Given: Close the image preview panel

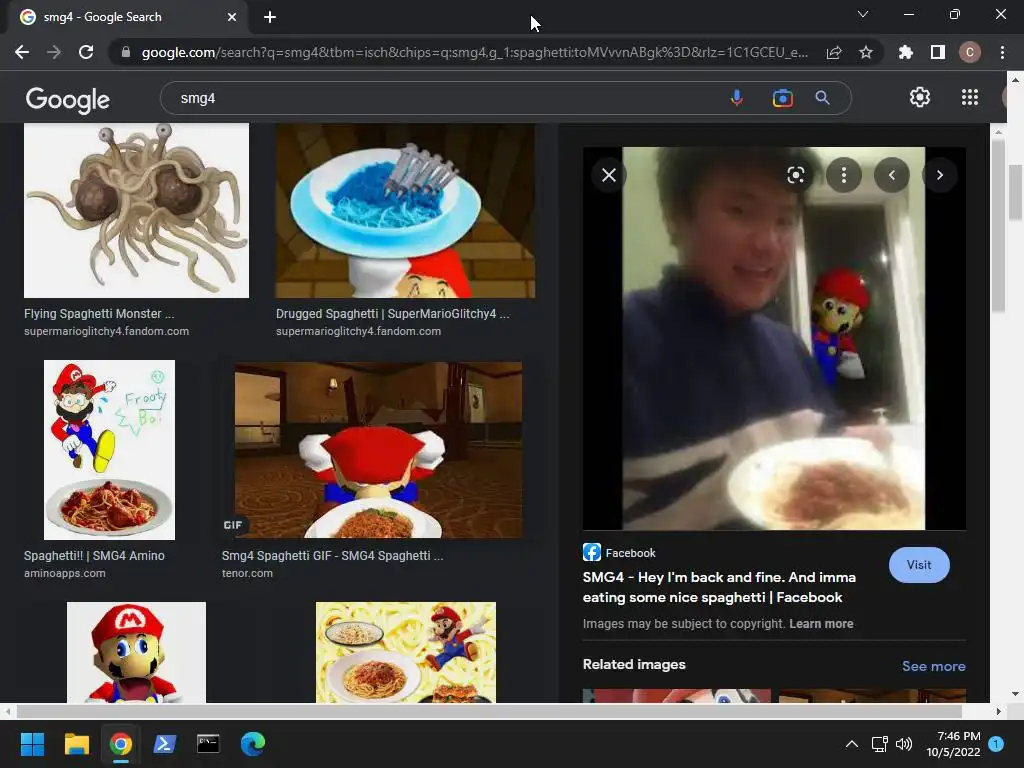Looking at the screenshot, I should tap(609, 175).
